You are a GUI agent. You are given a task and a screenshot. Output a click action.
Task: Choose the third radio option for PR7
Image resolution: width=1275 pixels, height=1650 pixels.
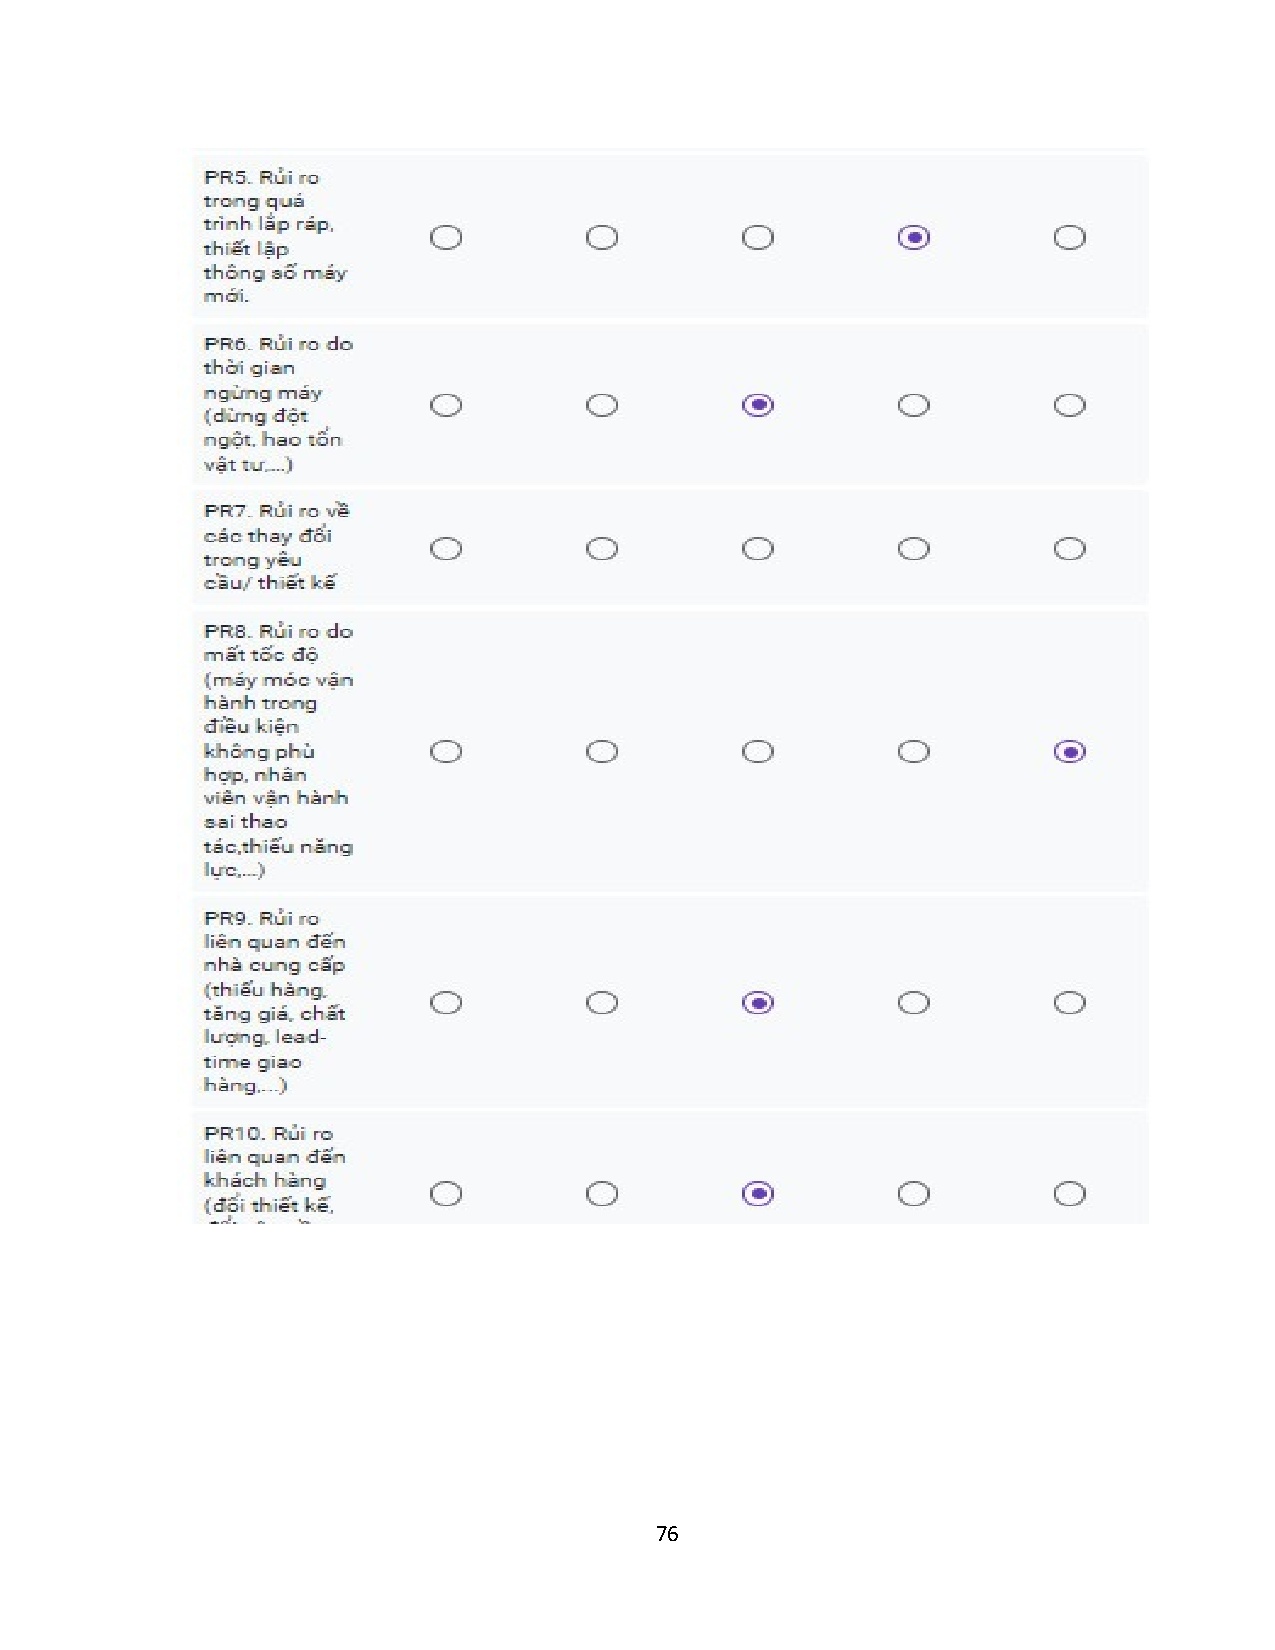[x=758, y=549]
